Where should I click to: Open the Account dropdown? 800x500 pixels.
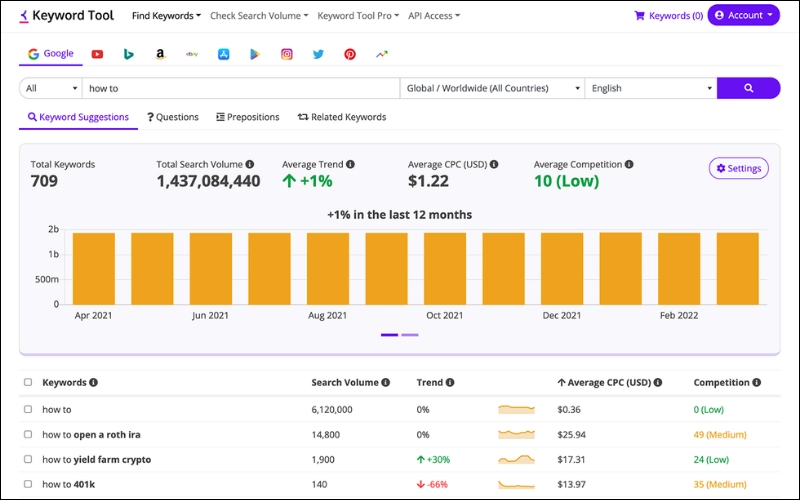[x=743, y=15]
